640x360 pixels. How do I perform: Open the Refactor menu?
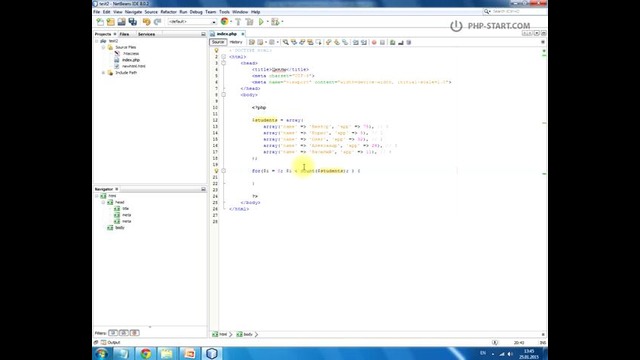coord(169,12)
